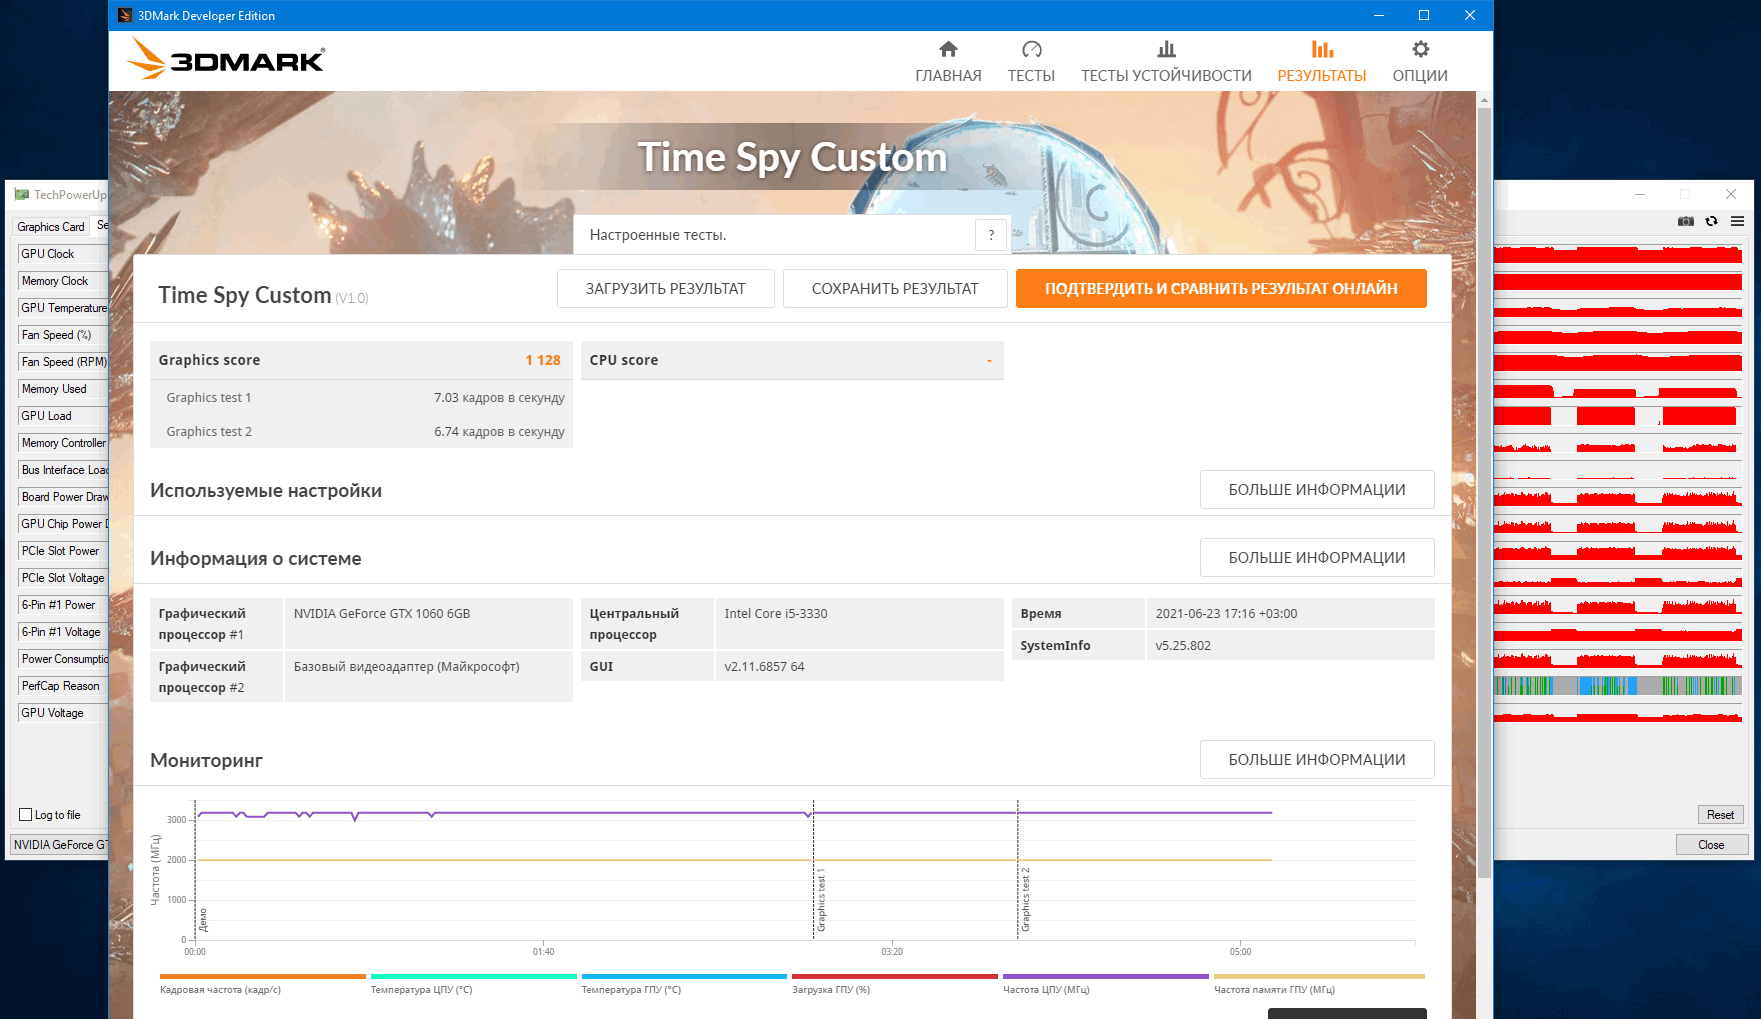Screen dimensions: 1761x1019
Task: Click the Температура ГПУ blue legend bar
Action: pos(685,976)
